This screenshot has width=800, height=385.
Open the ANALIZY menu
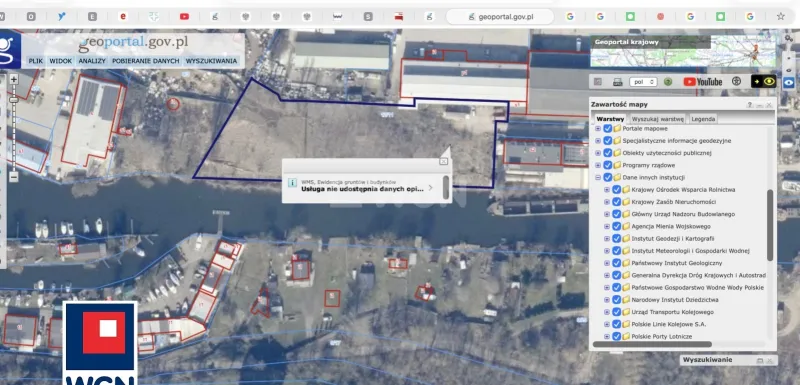(92, 61)
